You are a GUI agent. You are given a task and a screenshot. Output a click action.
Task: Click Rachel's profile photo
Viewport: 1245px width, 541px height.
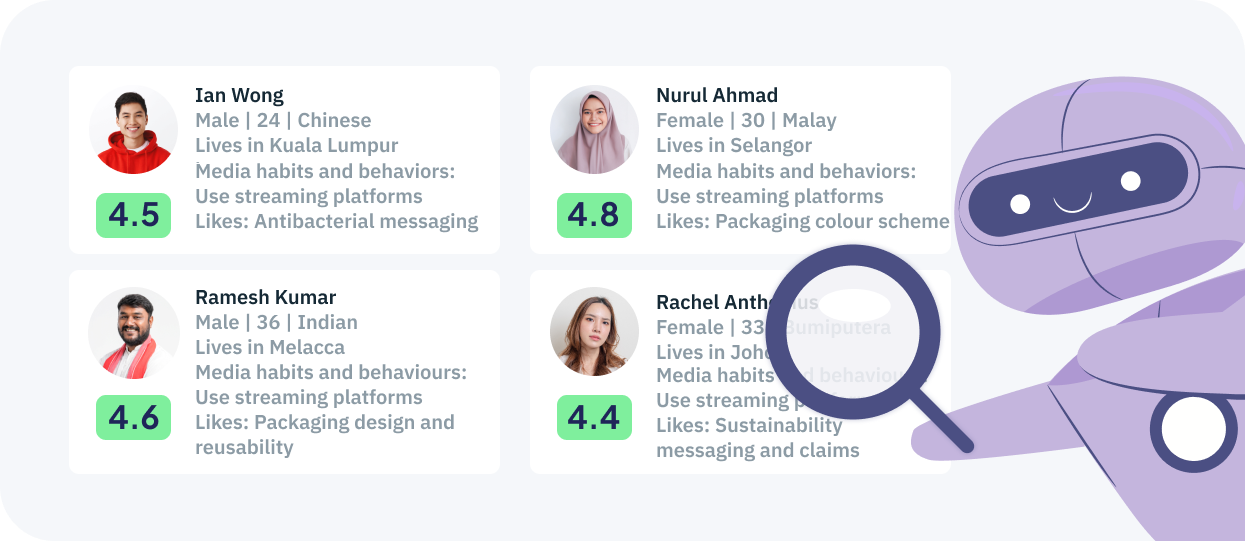click(594, 333)
